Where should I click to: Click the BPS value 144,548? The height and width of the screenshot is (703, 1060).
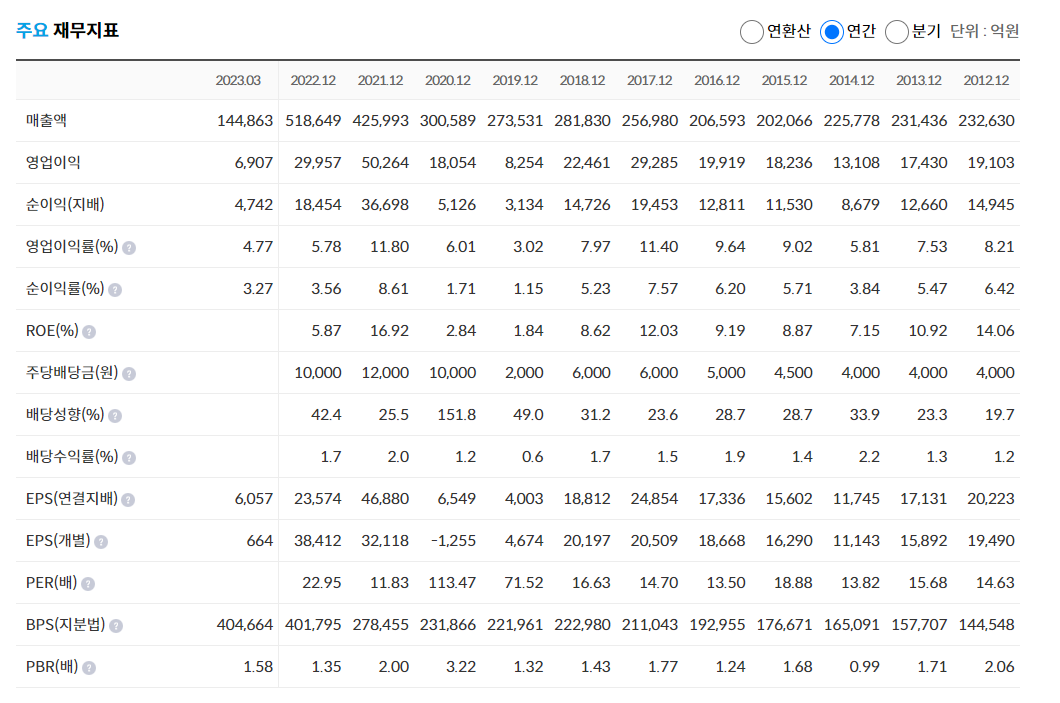(986, 625)
